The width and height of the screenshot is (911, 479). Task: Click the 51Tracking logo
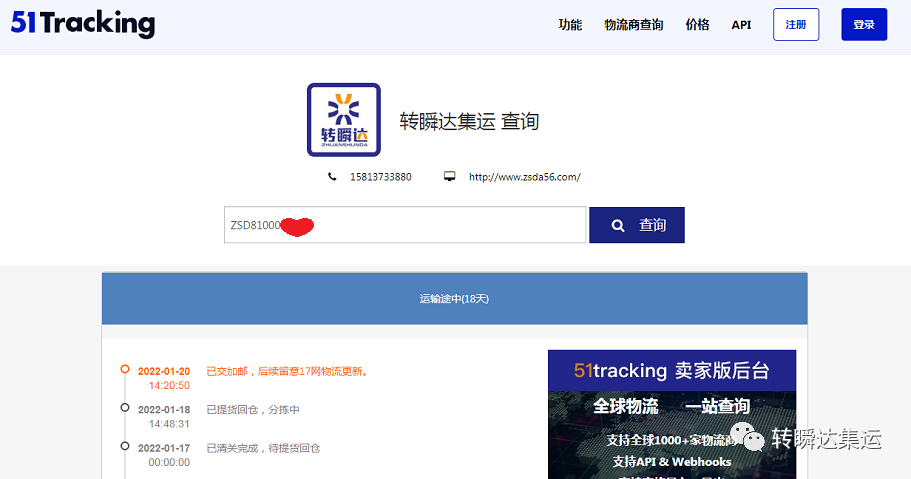(83, 23)
